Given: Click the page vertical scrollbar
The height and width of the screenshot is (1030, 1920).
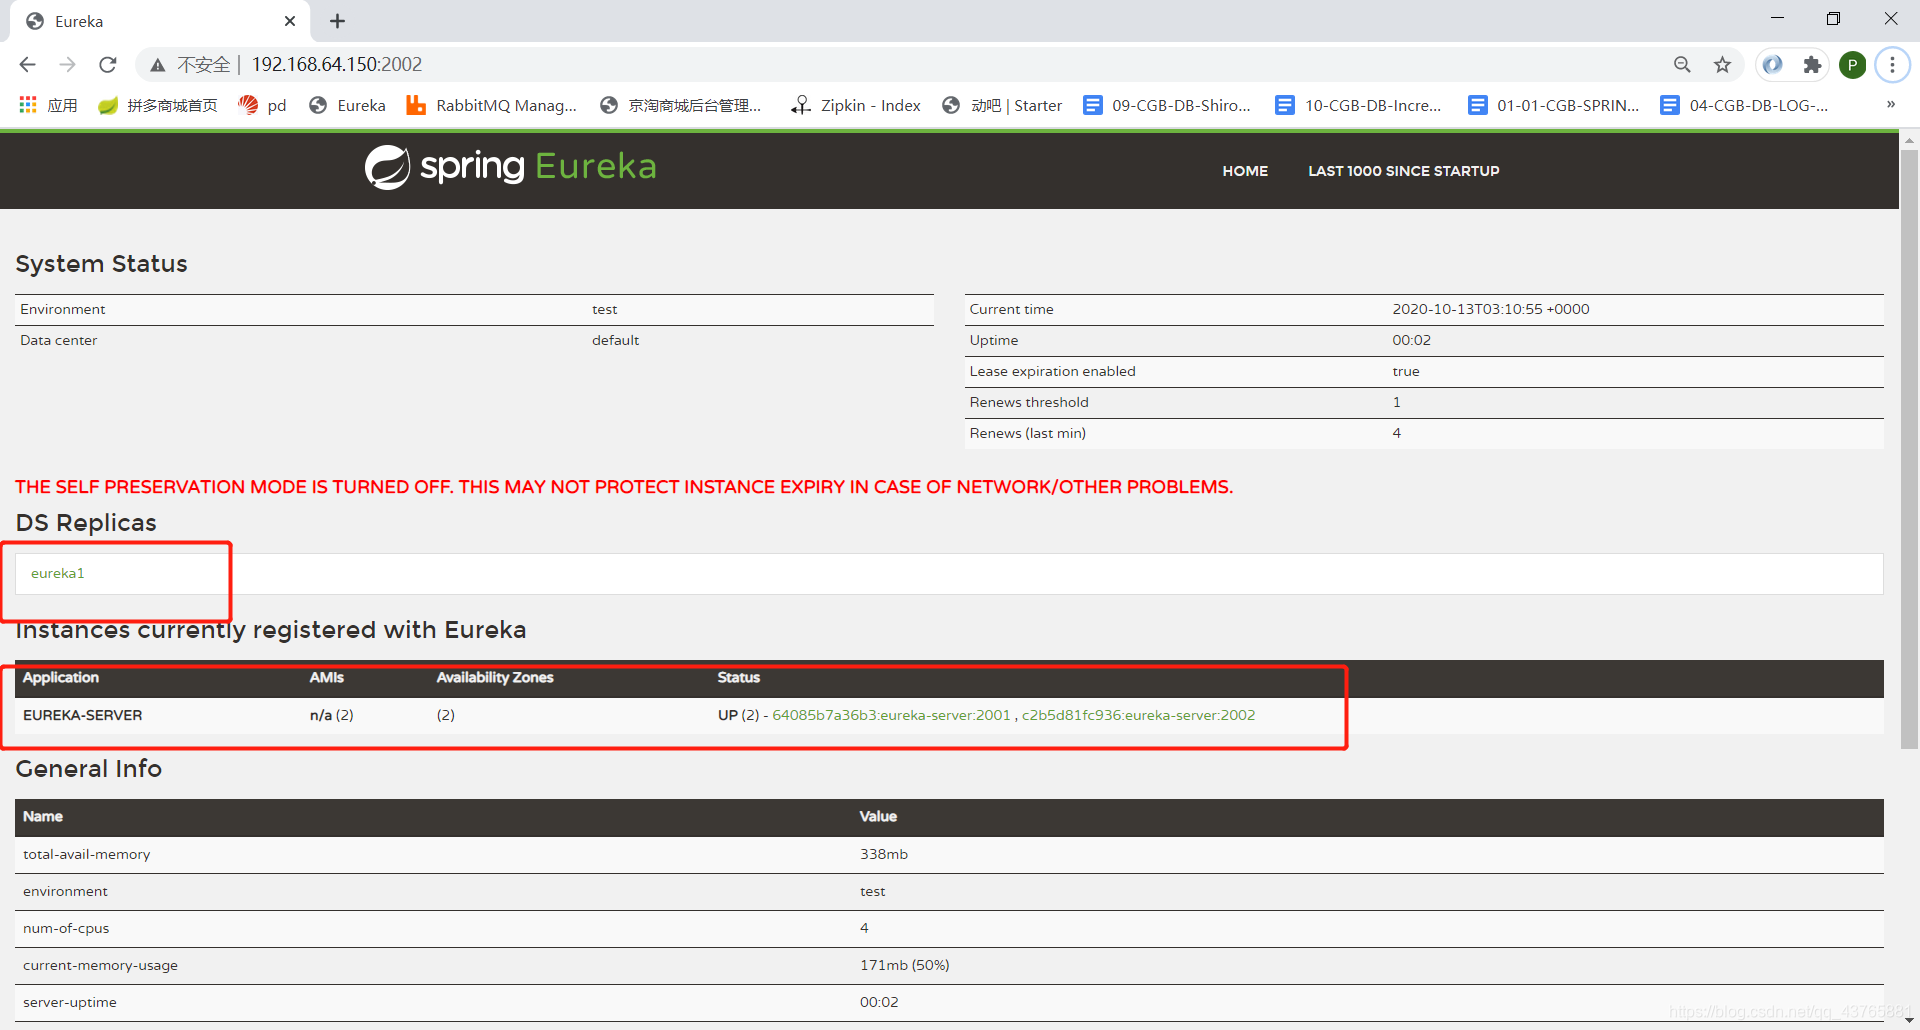Looking at the screenshot, I should 1909,450.
